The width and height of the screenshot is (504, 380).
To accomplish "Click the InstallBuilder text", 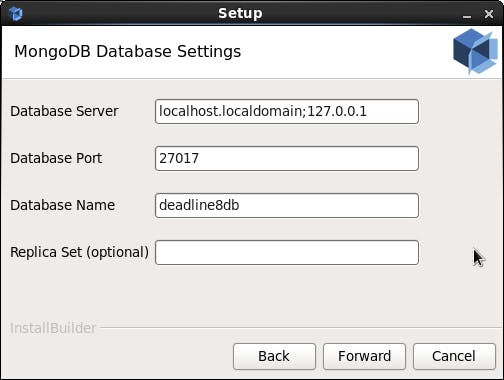I will click(53, 328).
